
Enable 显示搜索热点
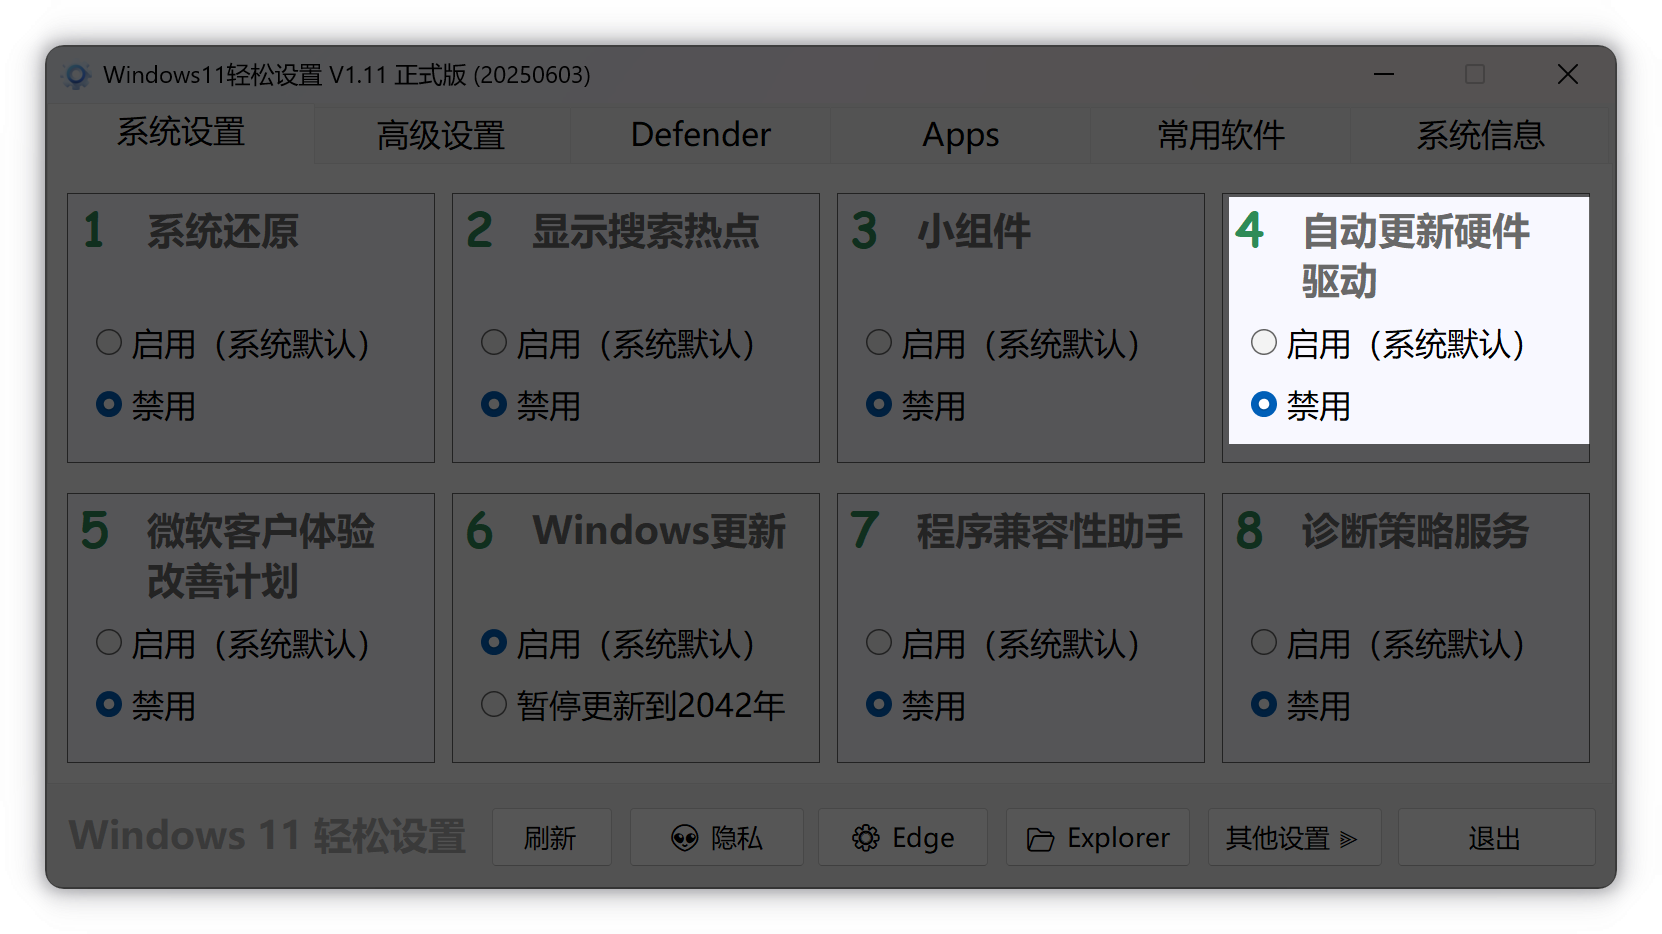pyautogui.click(x=493, y=342)
